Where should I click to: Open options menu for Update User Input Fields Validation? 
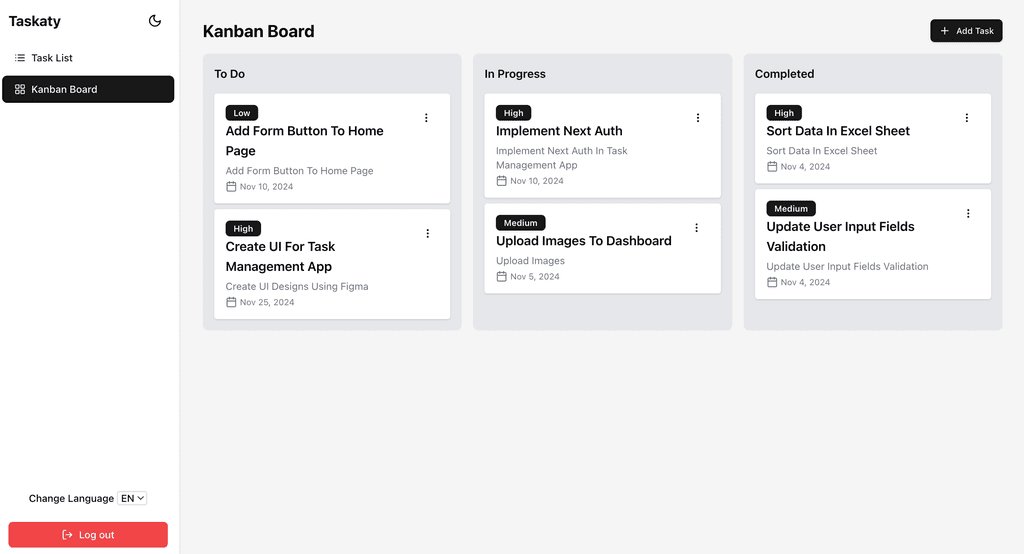pos(968,214)
